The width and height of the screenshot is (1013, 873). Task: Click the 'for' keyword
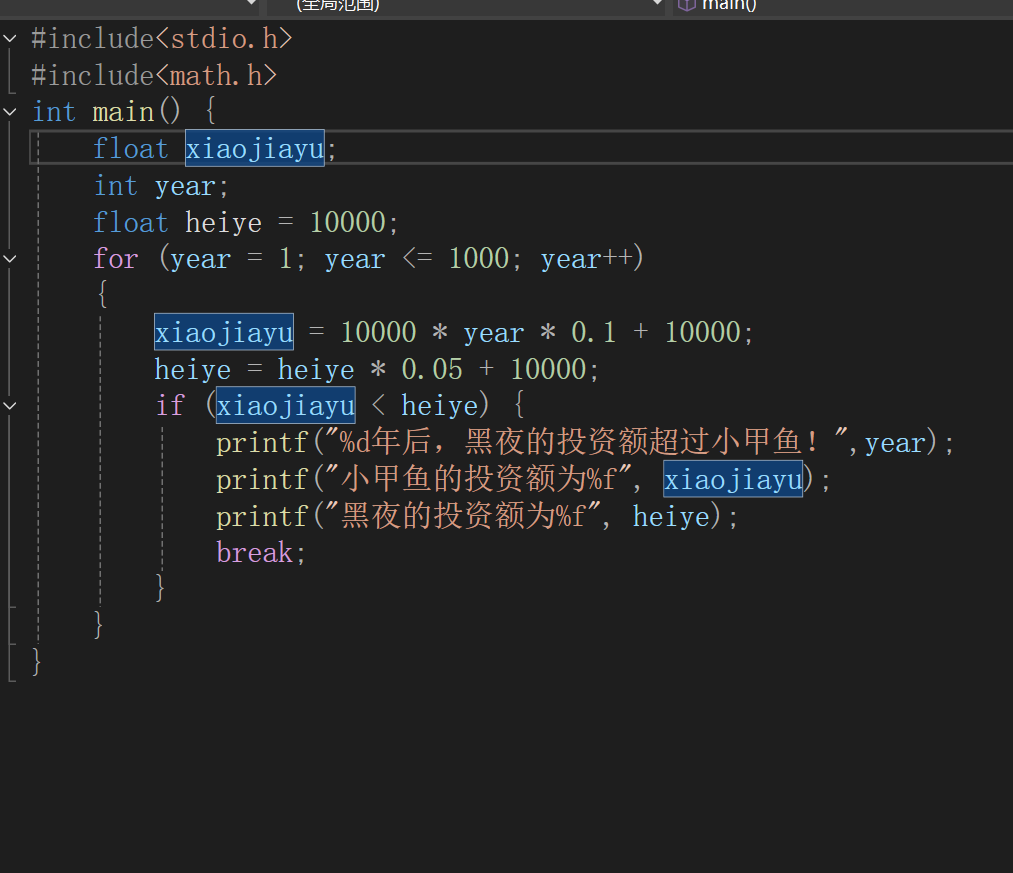tap(116, 259)
